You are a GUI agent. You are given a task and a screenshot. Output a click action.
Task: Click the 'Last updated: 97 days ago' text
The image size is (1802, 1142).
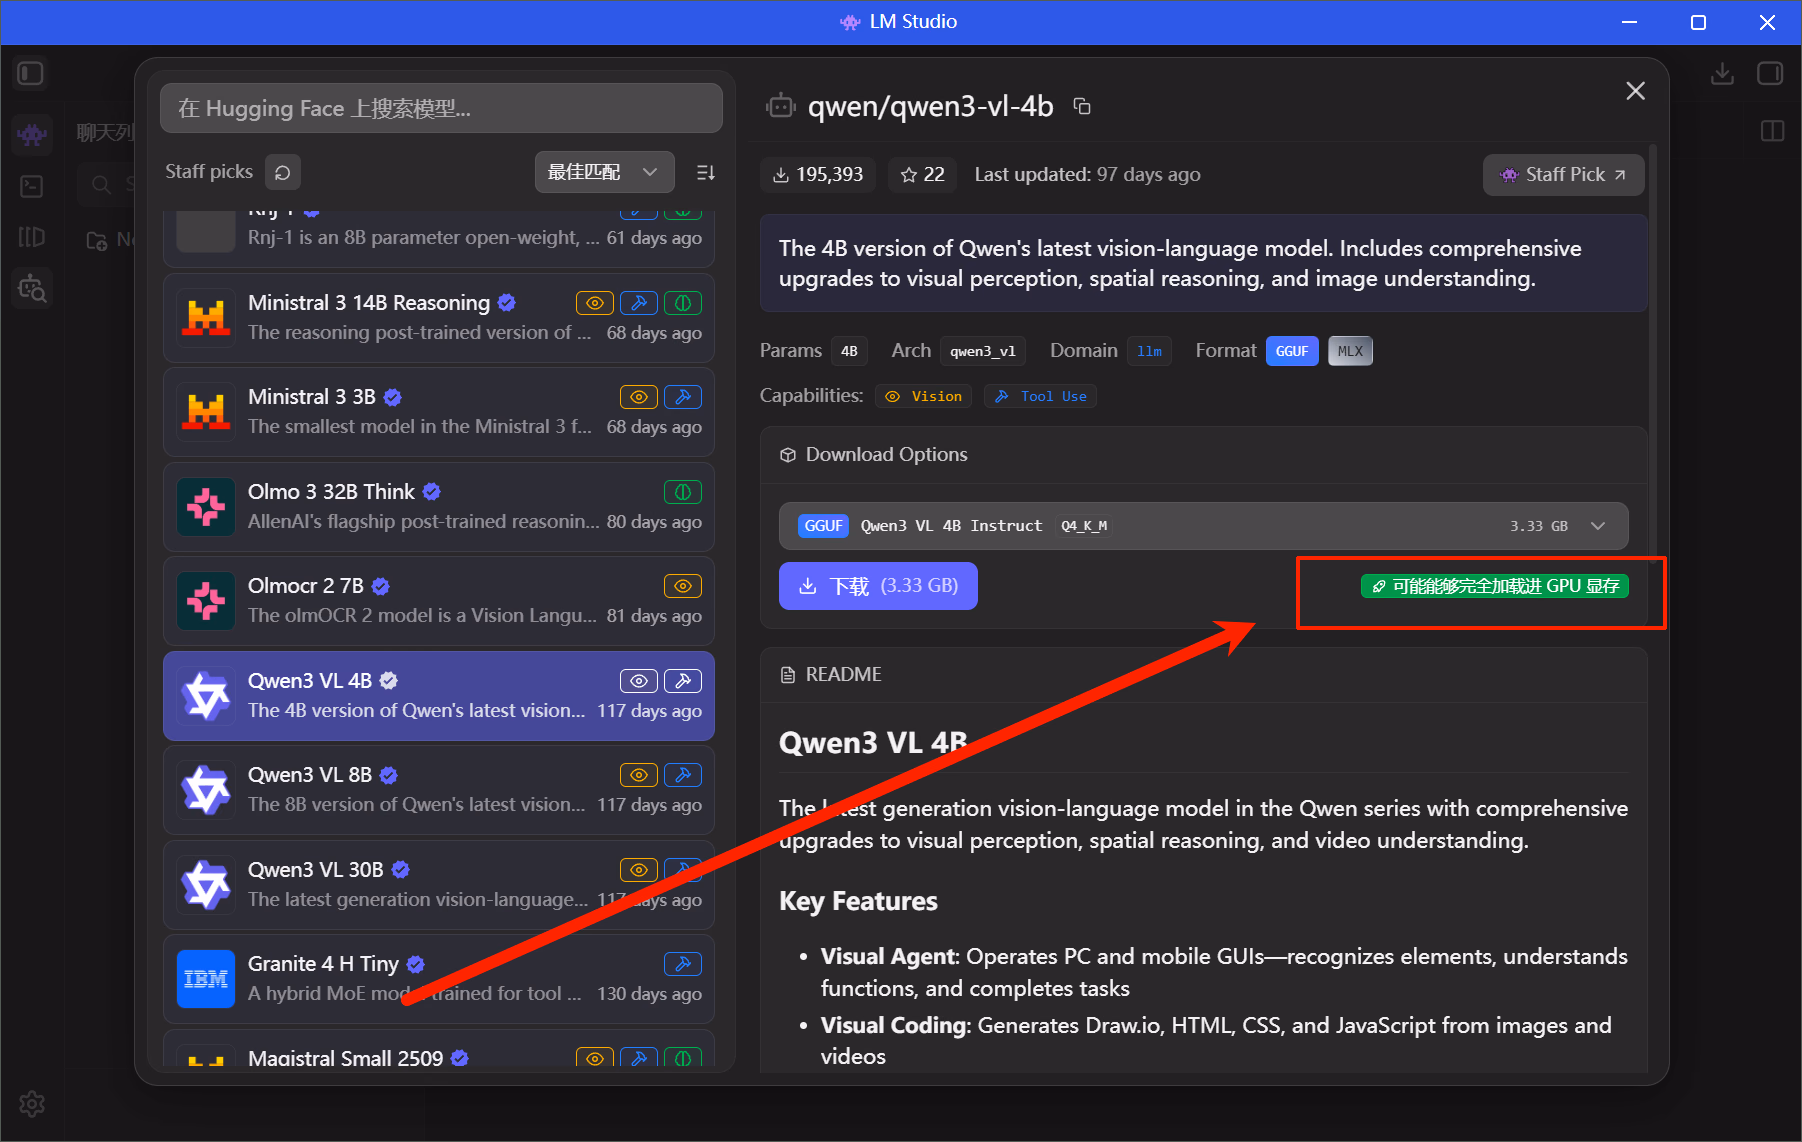click(x=1088, y=175)
